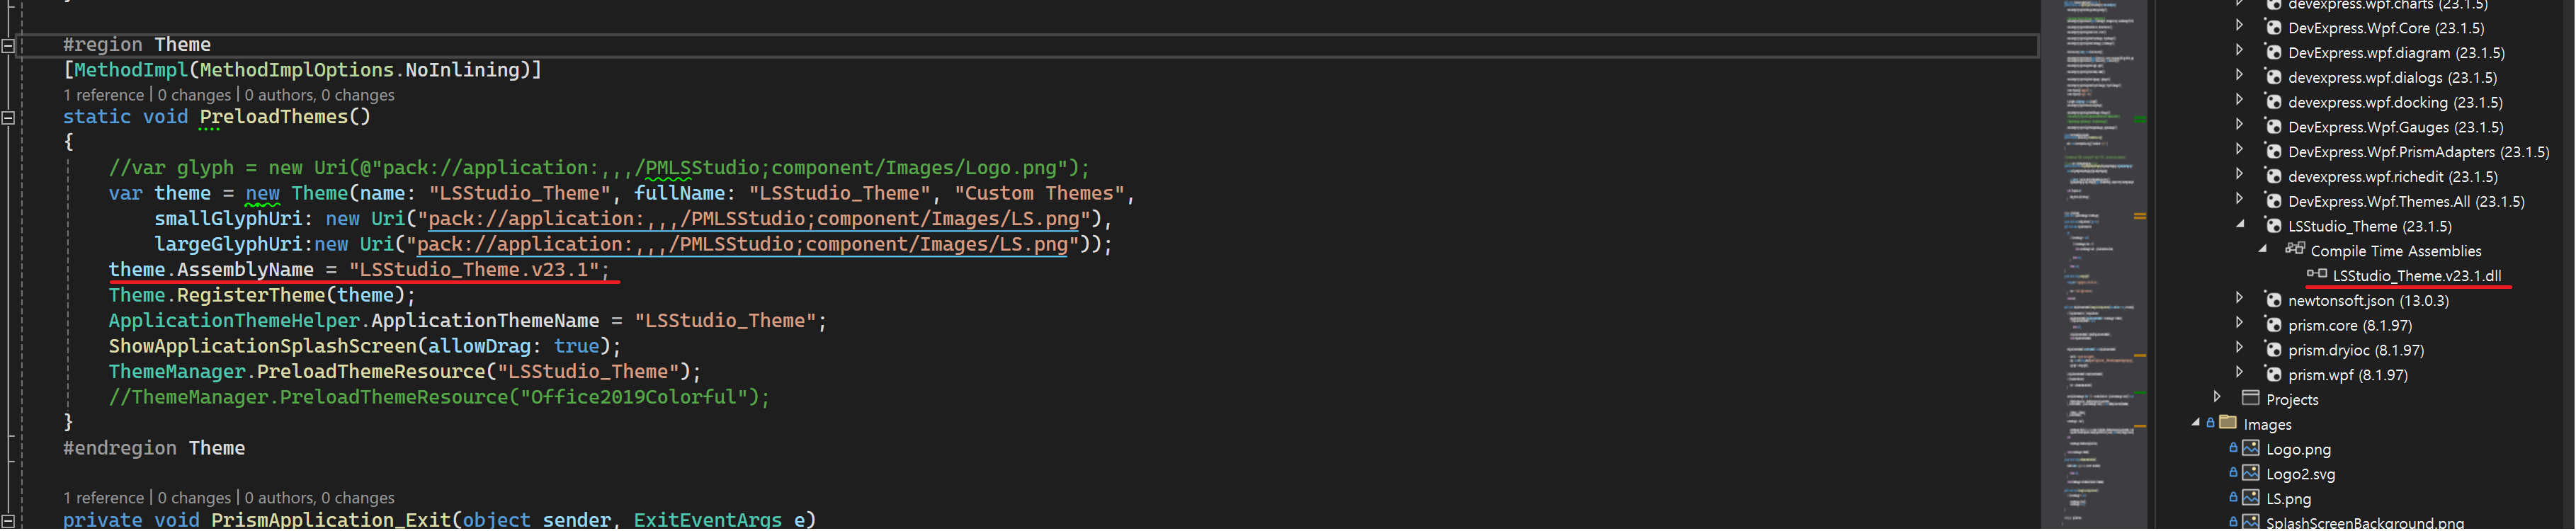Expand the devexpress.wpf.docking package node
2576x531 pixels.
click(2240, 99)
